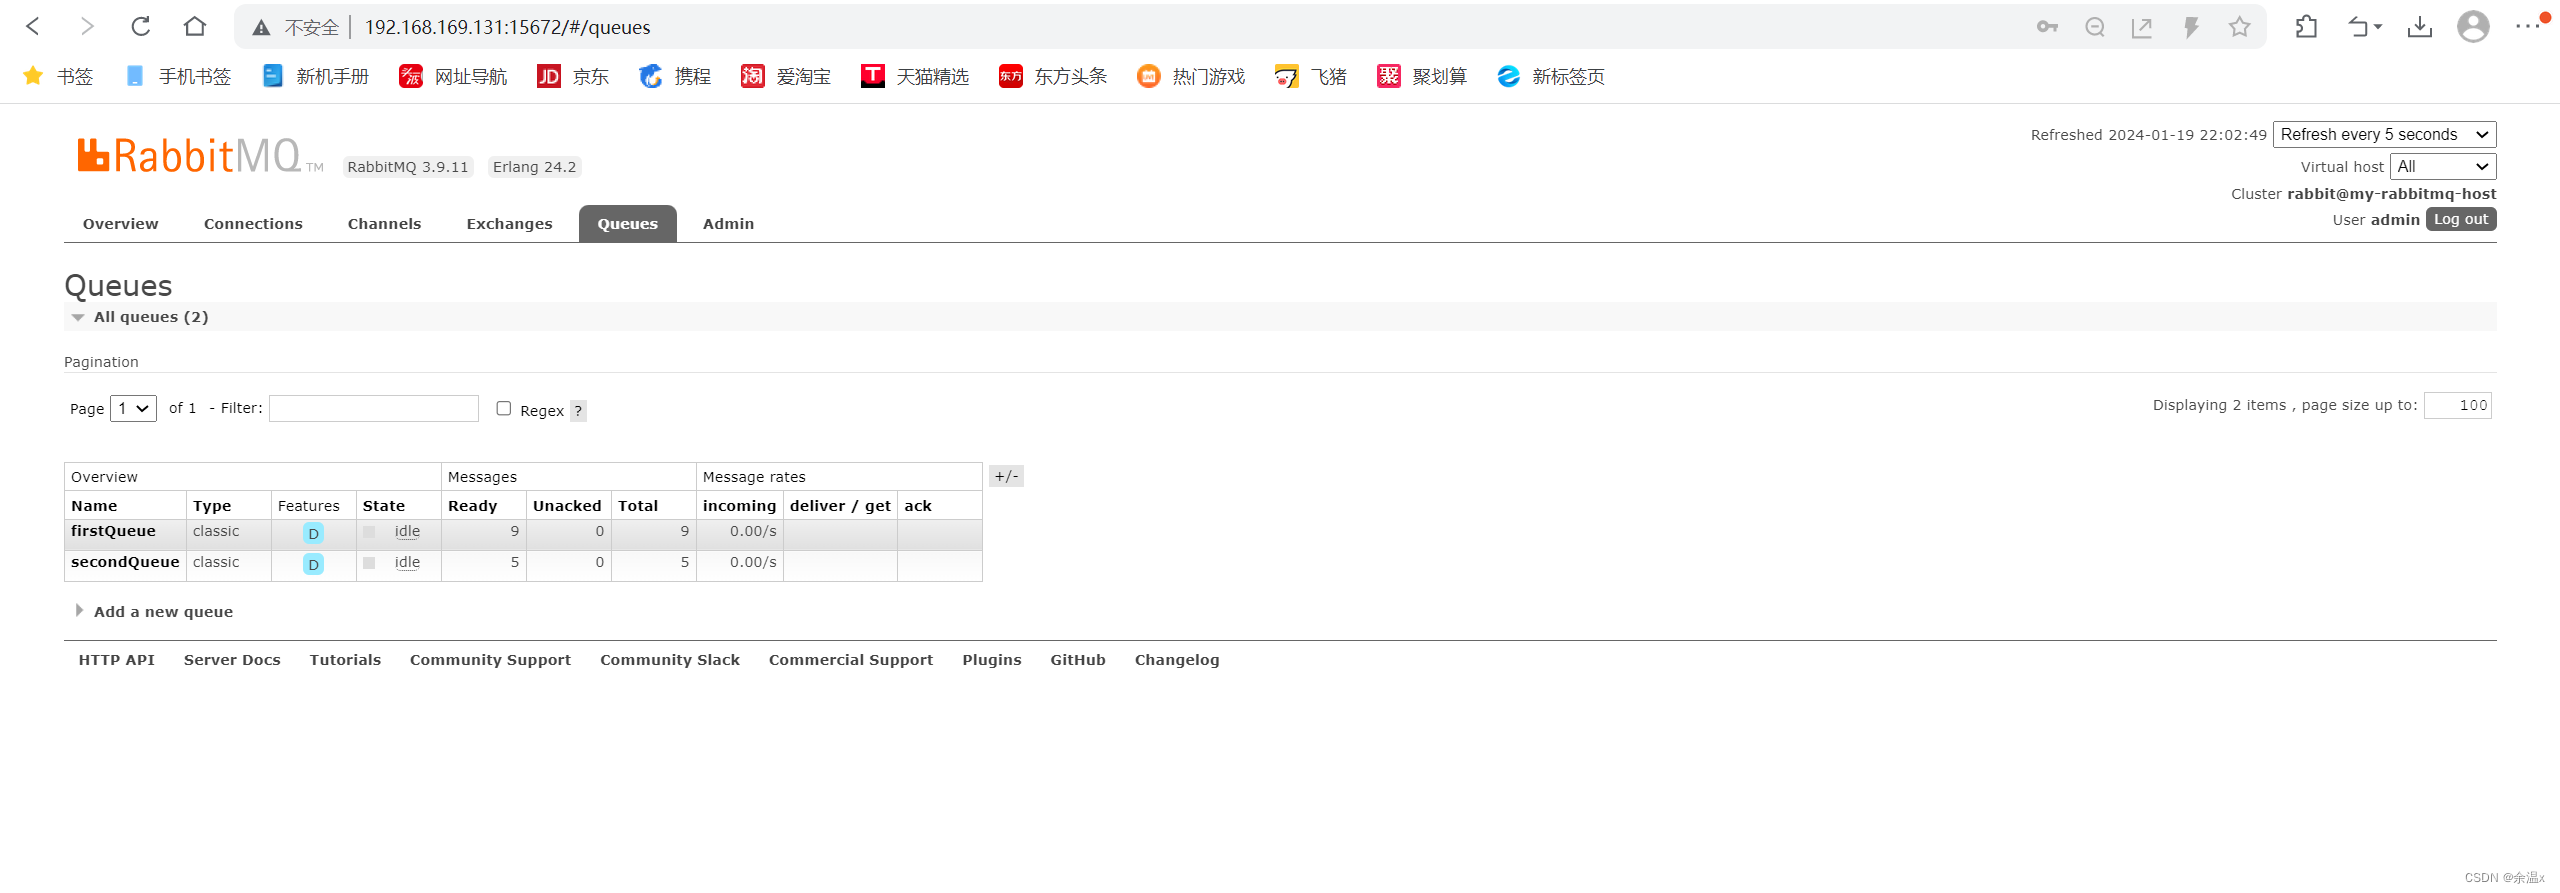This screenshot has height=893, width=2560.
Task: Open the firstQueue queue link
Action: point(113,531)
